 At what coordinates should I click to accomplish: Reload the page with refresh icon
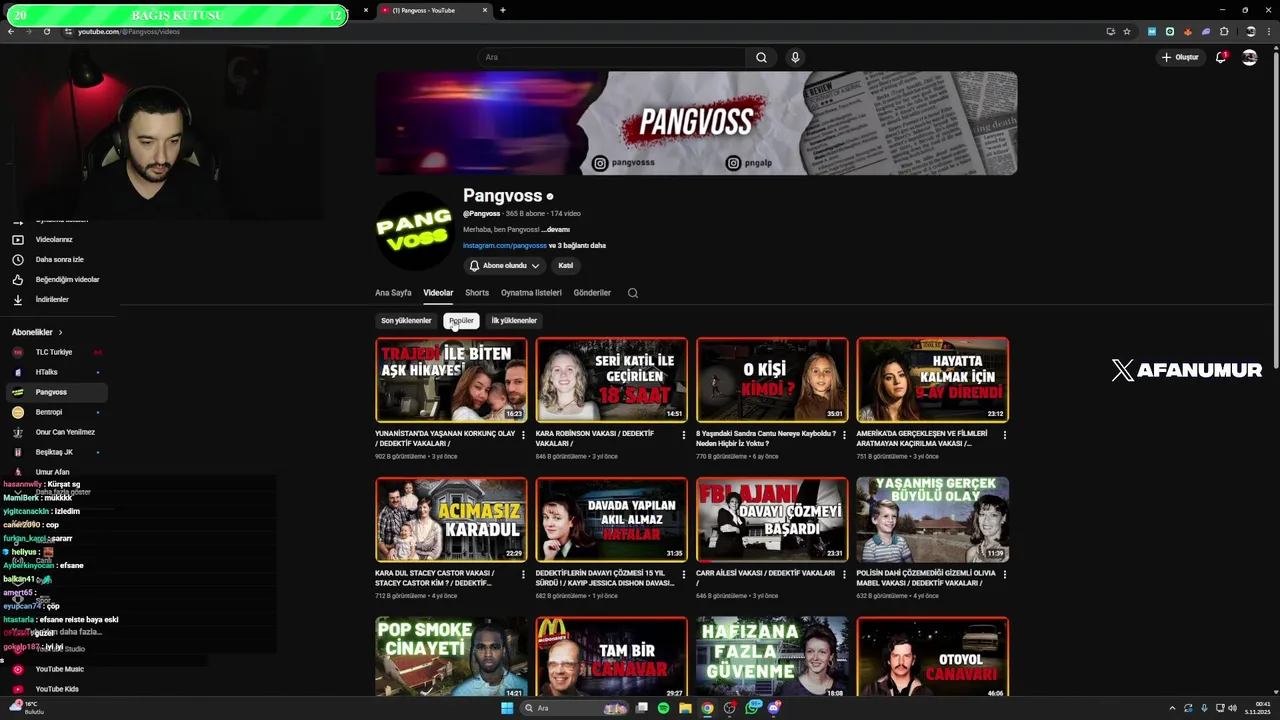click(47, 31)
